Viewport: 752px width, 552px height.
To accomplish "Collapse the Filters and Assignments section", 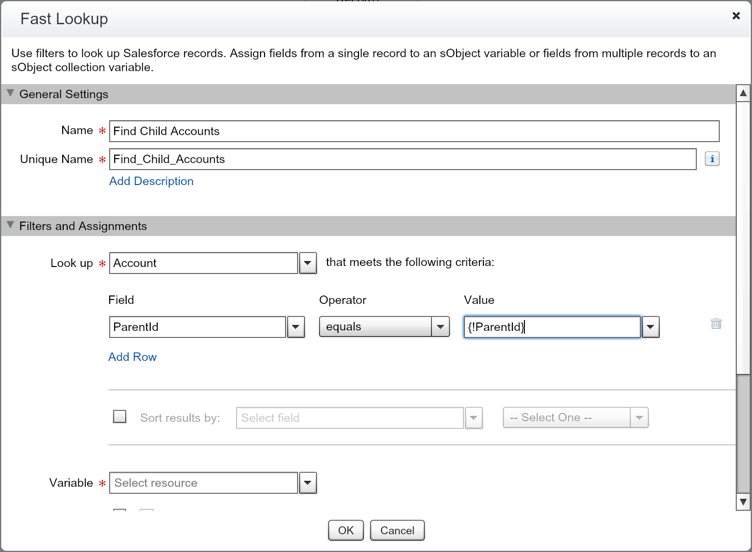I will (11, 226).
